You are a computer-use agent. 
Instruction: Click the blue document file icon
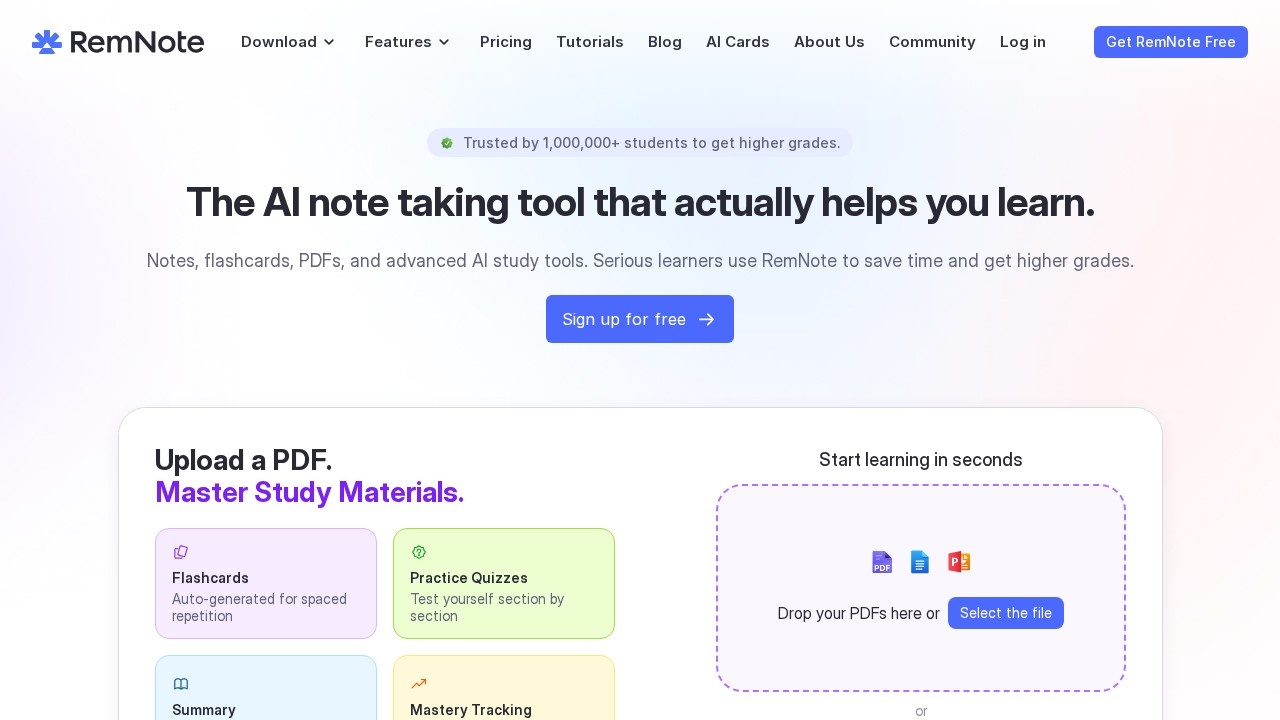pos(920,562)
